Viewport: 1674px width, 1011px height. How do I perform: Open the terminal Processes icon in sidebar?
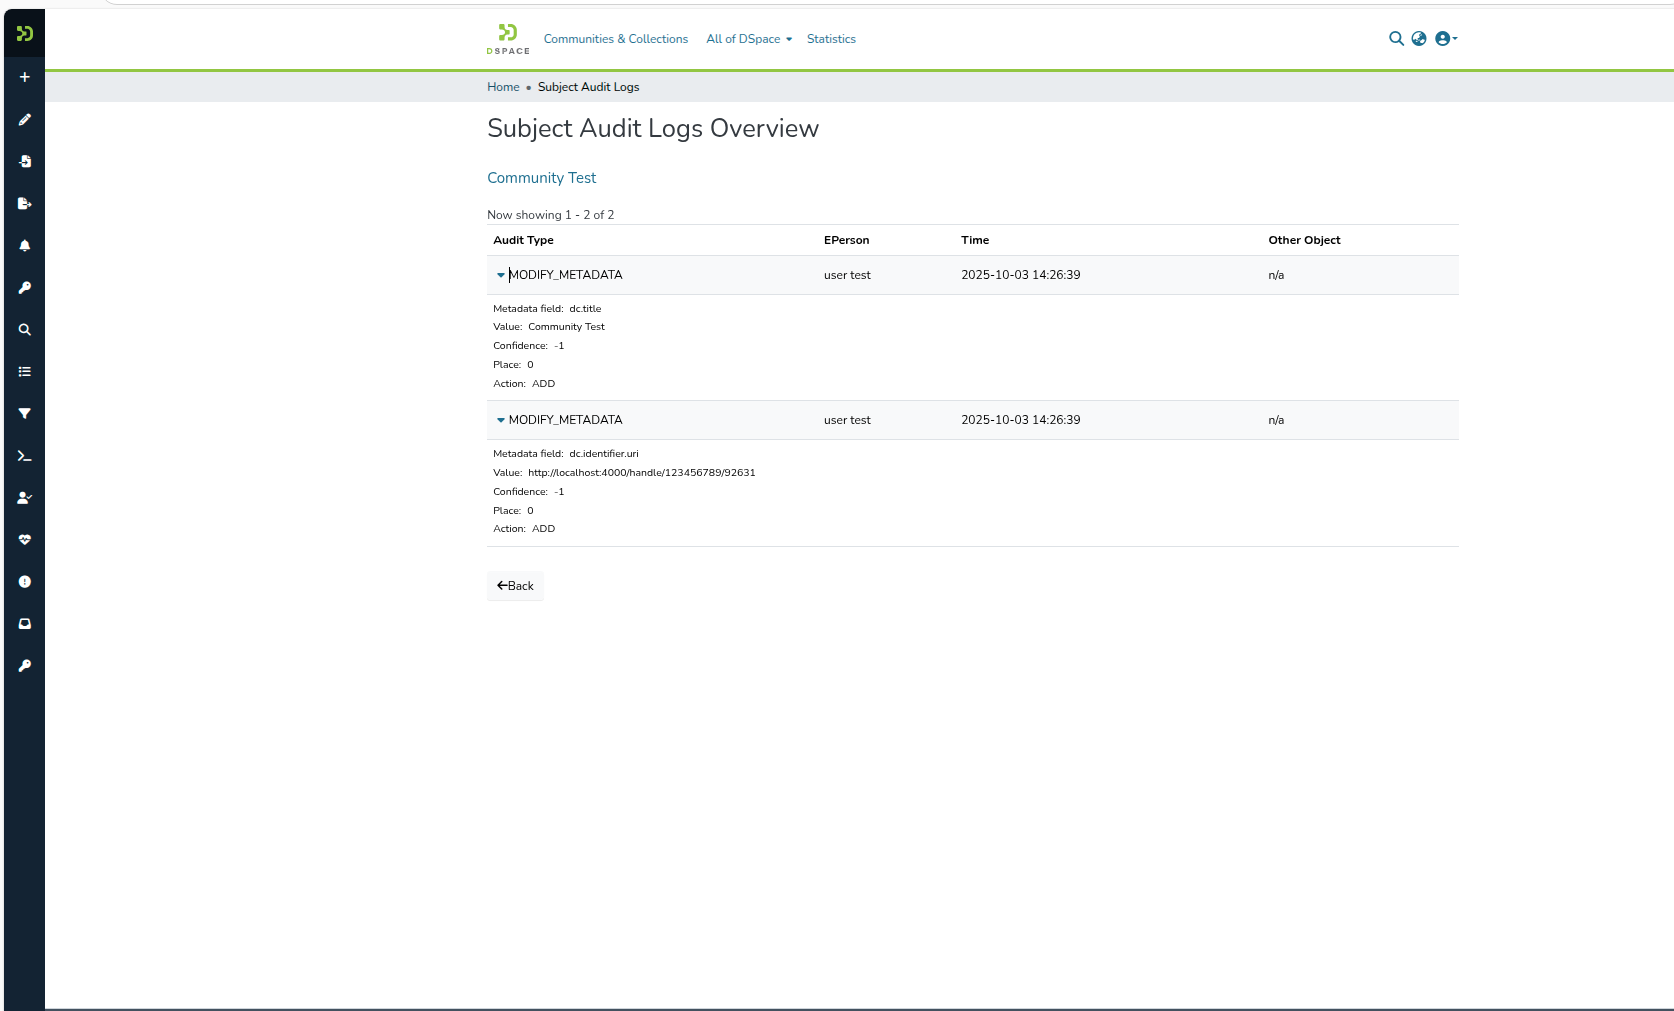(x=25, y=456)
